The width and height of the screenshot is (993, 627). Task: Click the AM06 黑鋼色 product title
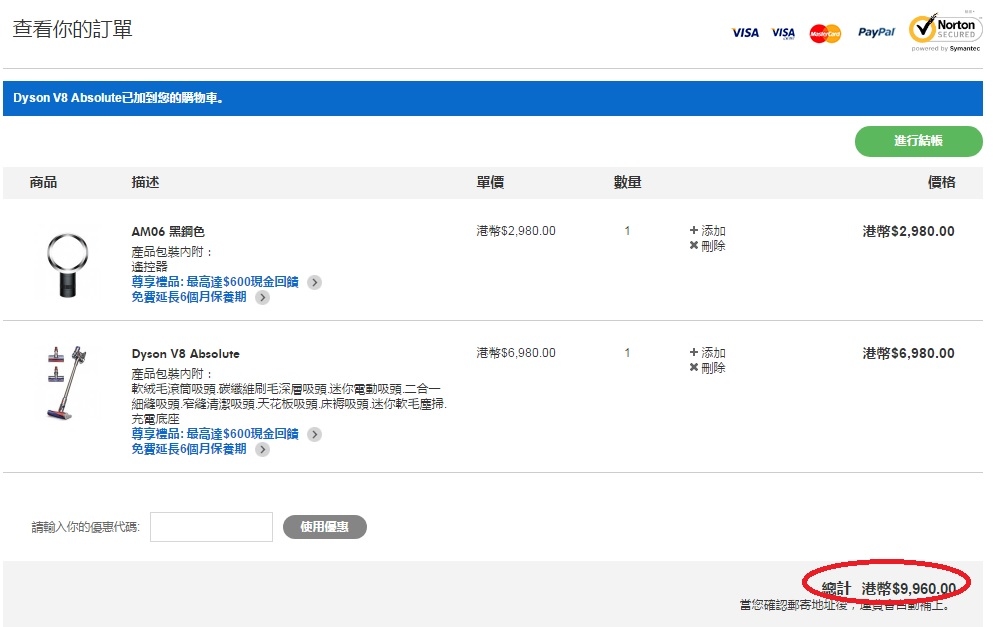pos(168,232)
